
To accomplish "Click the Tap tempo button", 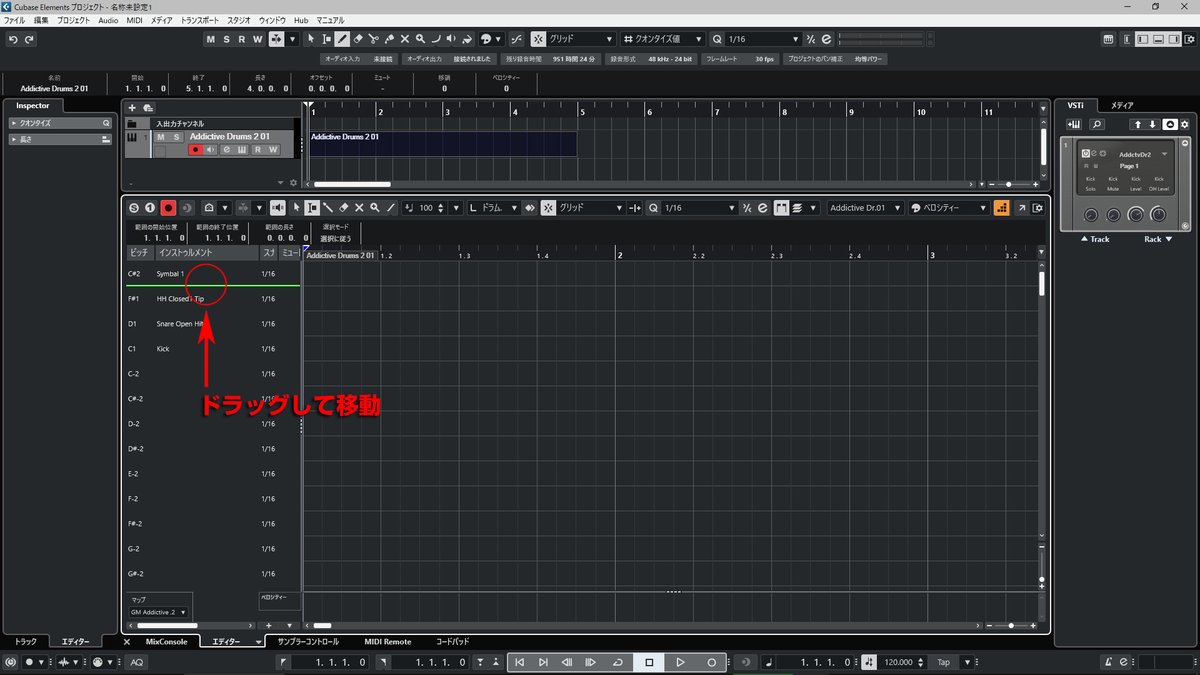I will (943, 662).
